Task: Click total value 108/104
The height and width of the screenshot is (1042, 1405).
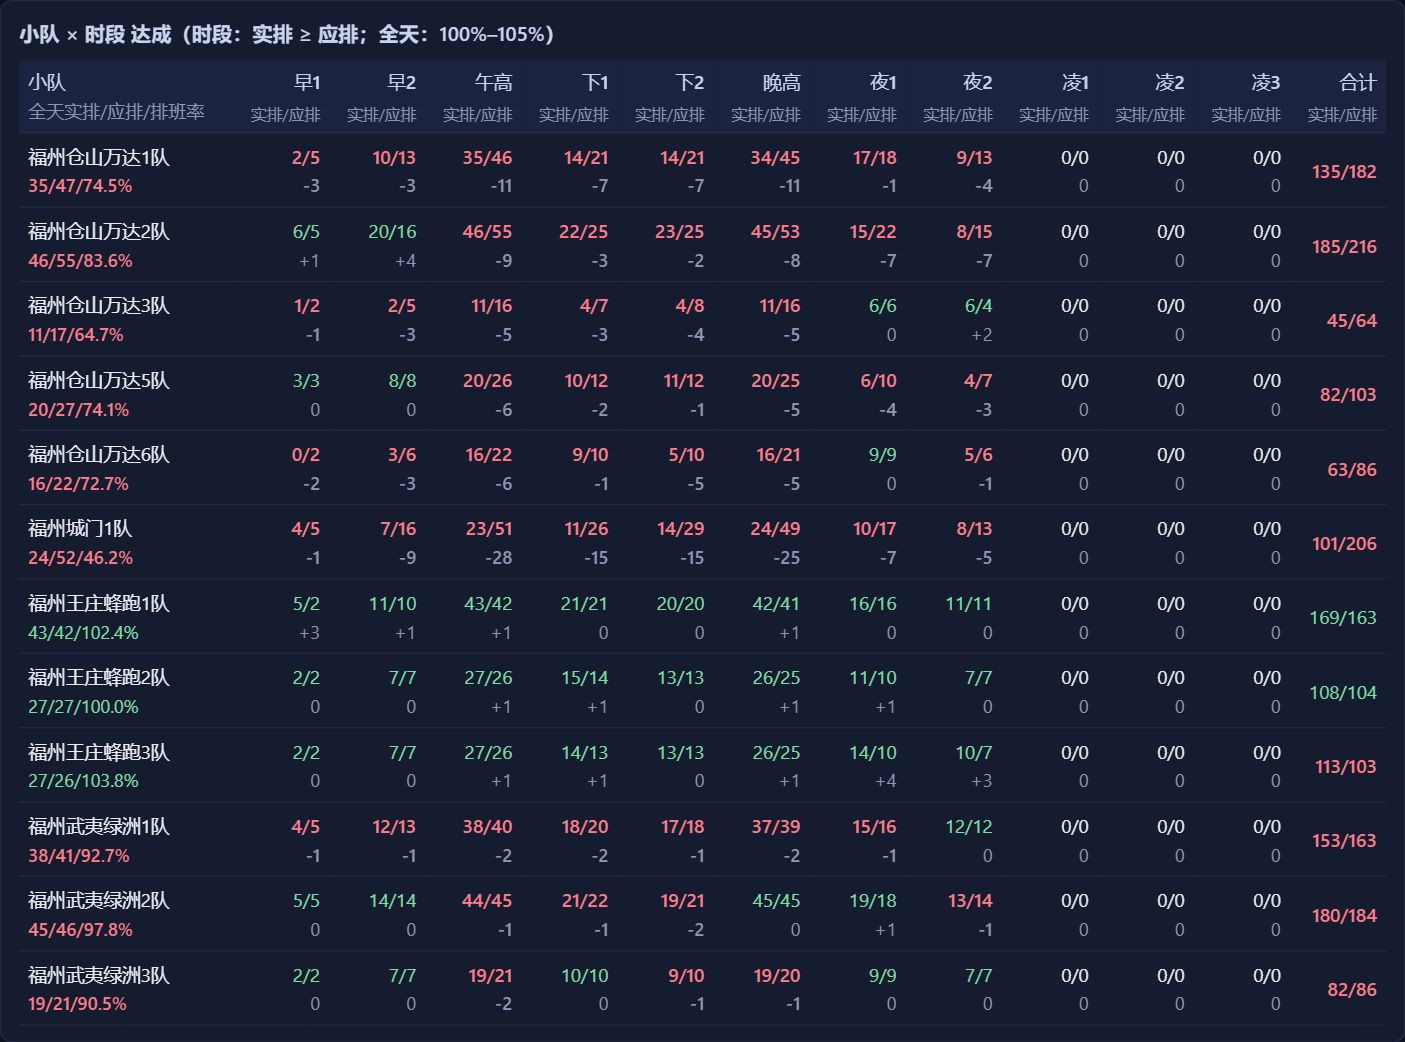Action: point(1343,693)
